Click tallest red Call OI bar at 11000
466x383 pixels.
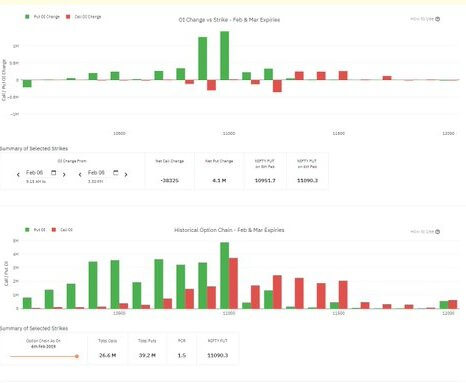click(x=233, y=283)
